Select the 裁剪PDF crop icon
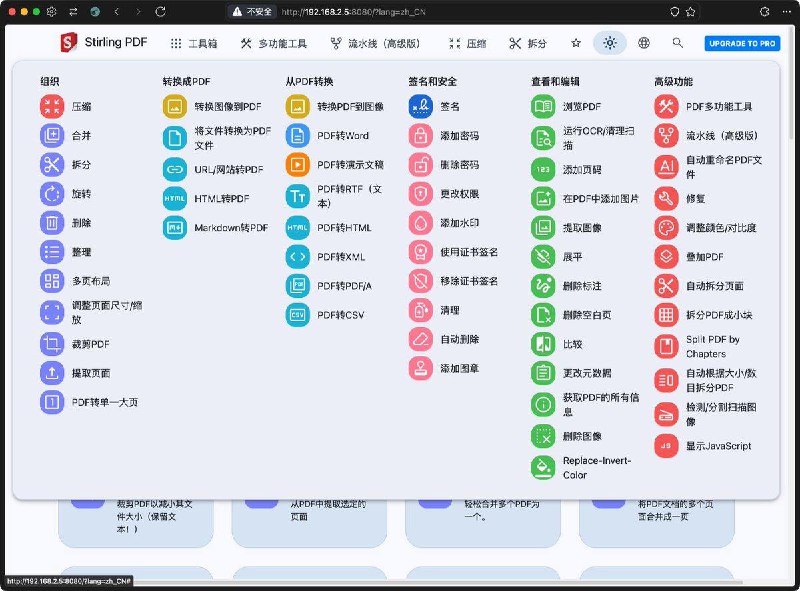Screen dimensions: 800x591 pos(52,344)
